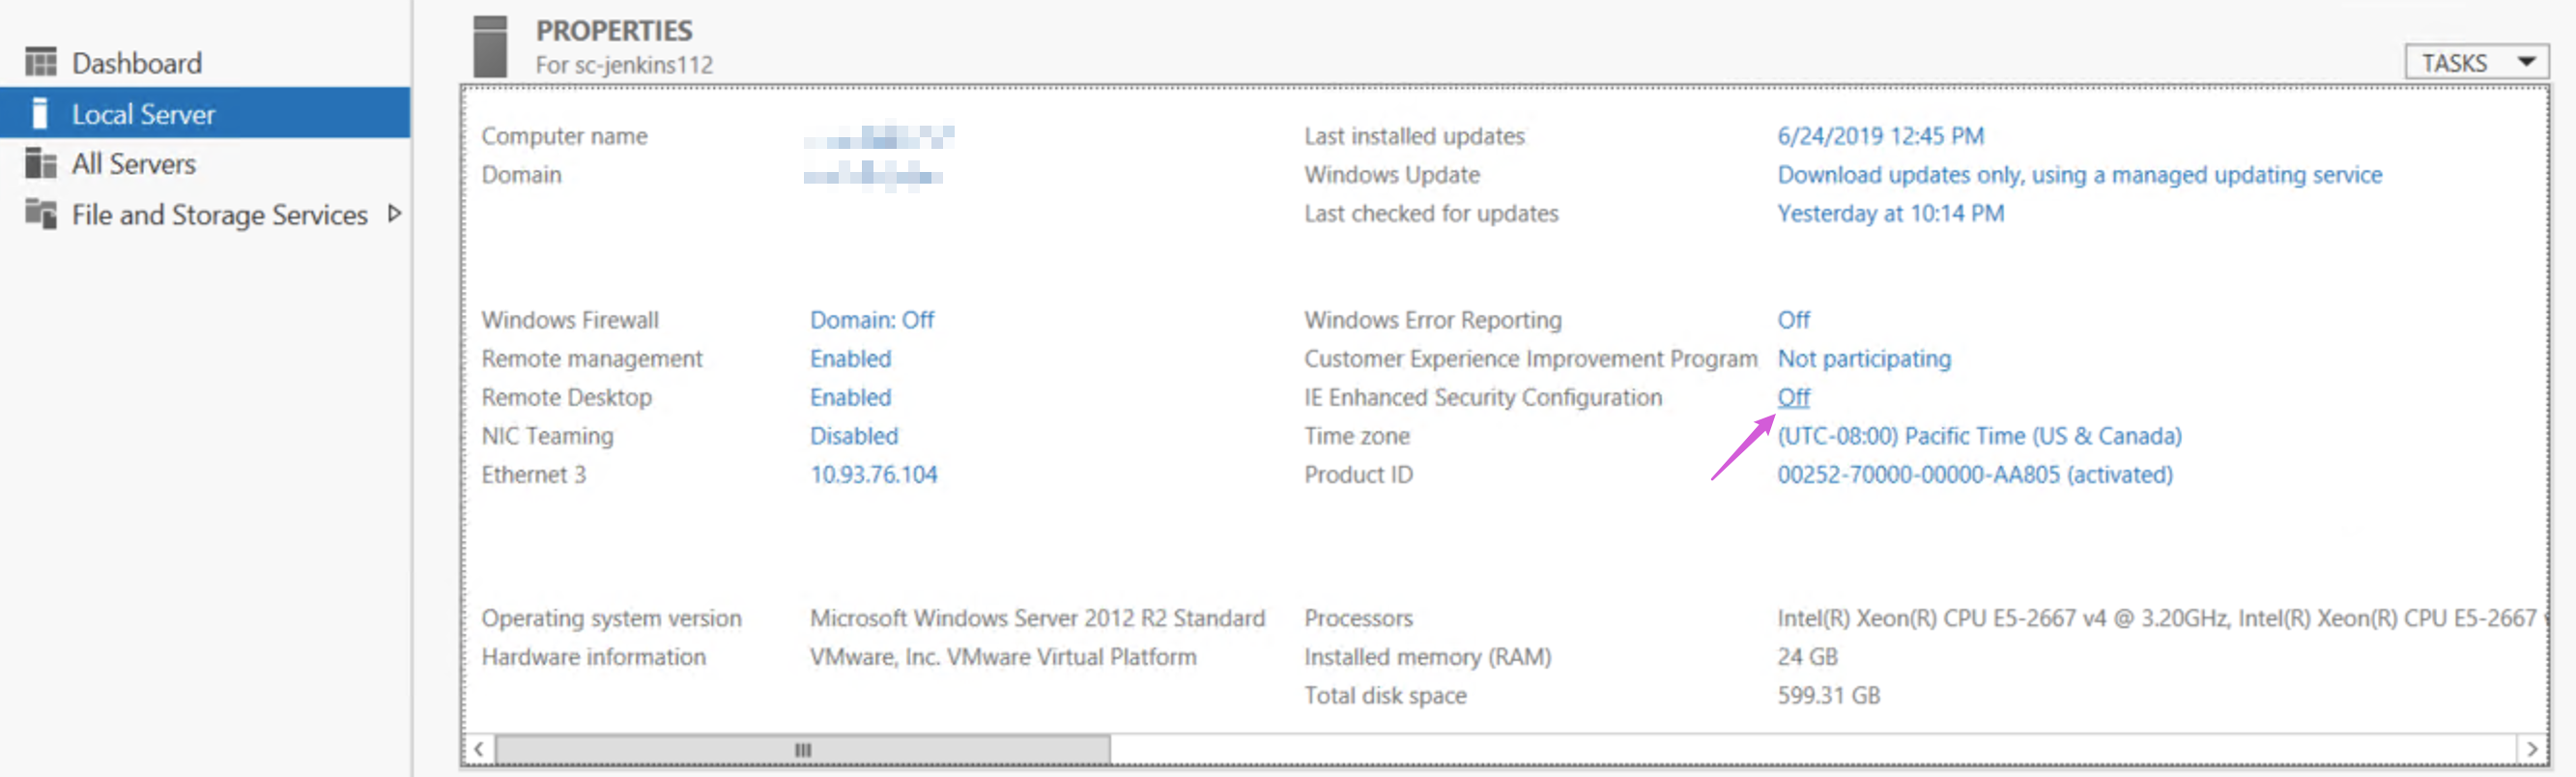Click the 24 GB memory value
The height and width of the screenshot is (777, 2576).
(1807, 657)
